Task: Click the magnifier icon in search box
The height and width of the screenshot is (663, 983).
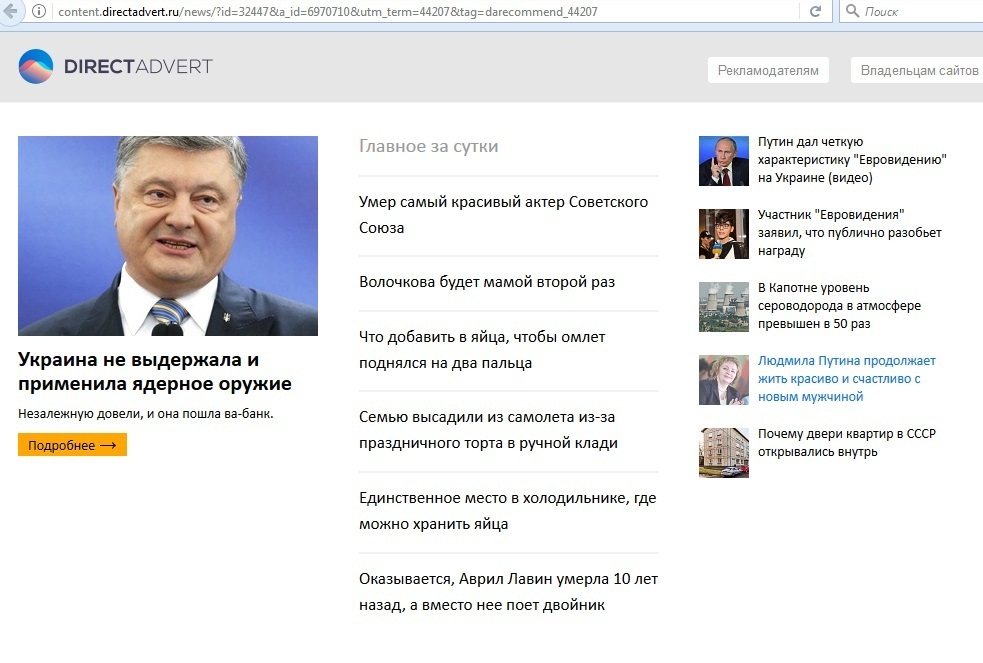Action: click(852, 11)
